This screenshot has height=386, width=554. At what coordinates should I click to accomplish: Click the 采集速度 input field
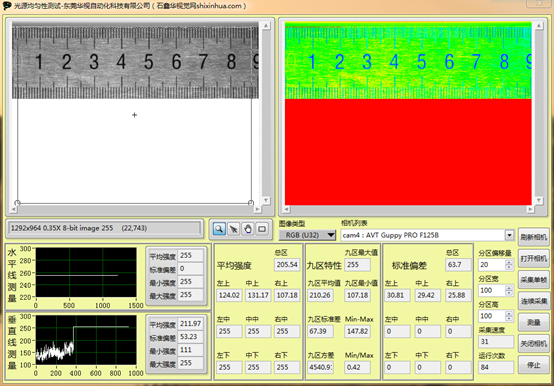click(496, 342)
